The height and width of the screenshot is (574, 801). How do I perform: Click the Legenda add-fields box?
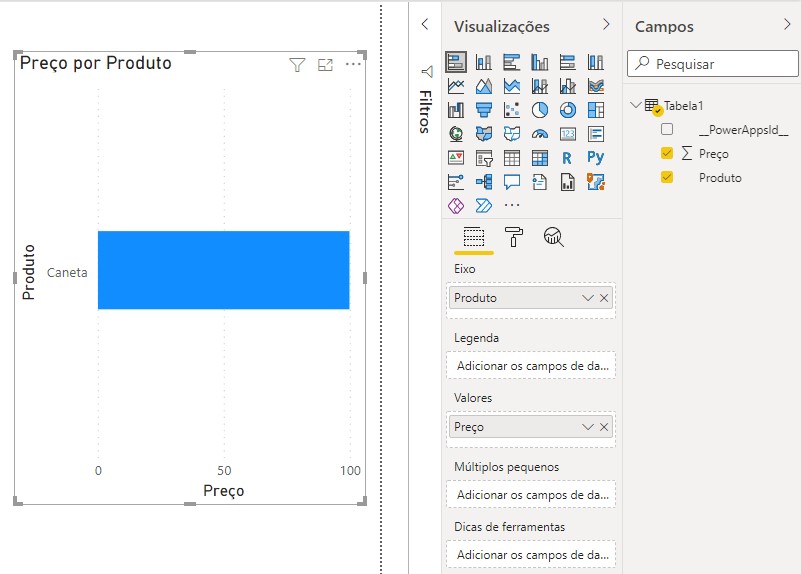[531, 366]
